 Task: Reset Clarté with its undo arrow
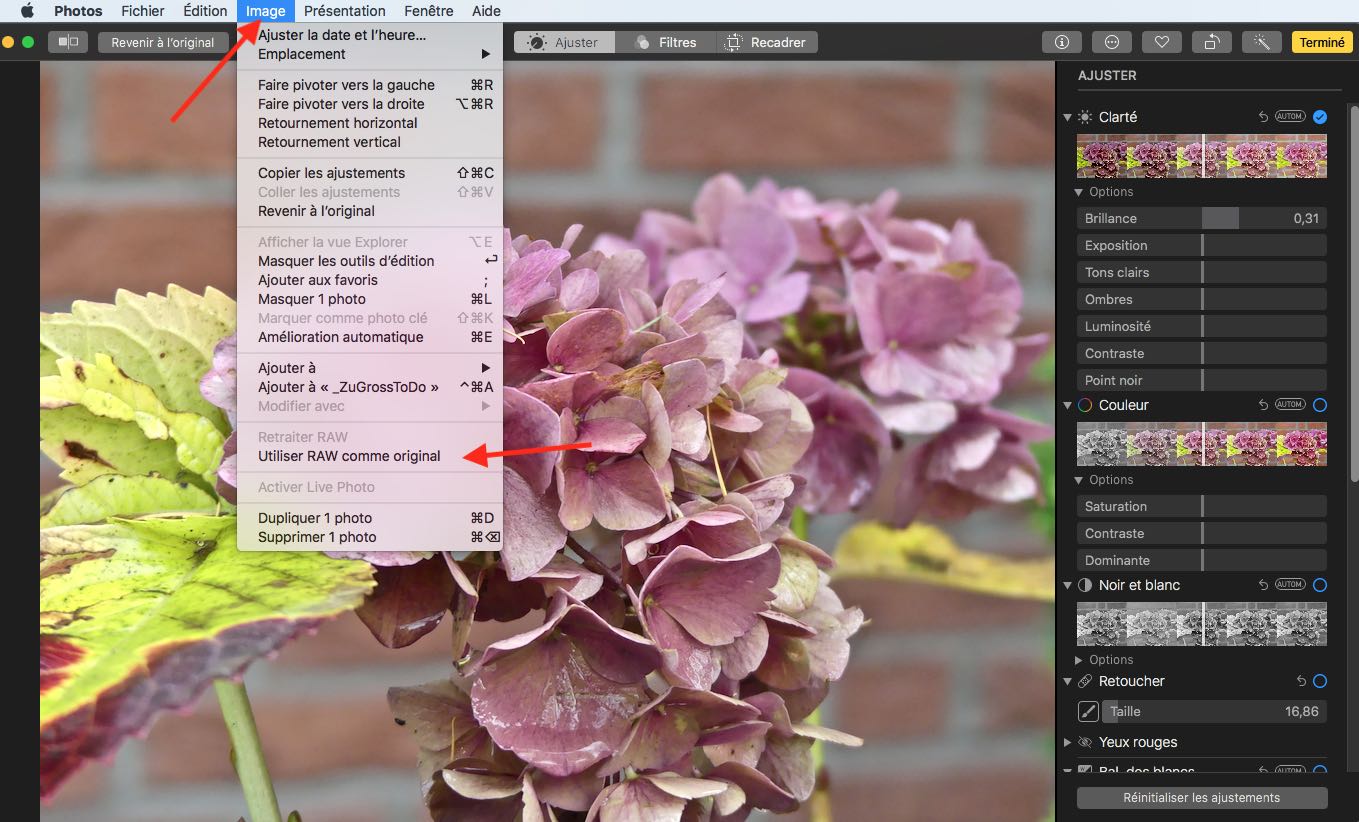(x=1264, y=117)
